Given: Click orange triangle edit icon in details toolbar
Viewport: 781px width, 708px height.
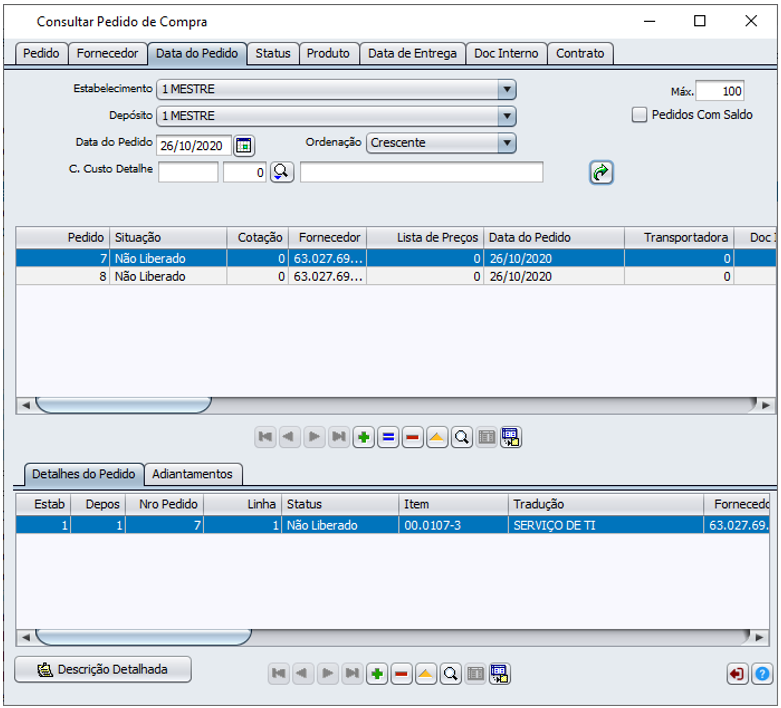Looking at the screenshot, I should [x=426, y=674].
